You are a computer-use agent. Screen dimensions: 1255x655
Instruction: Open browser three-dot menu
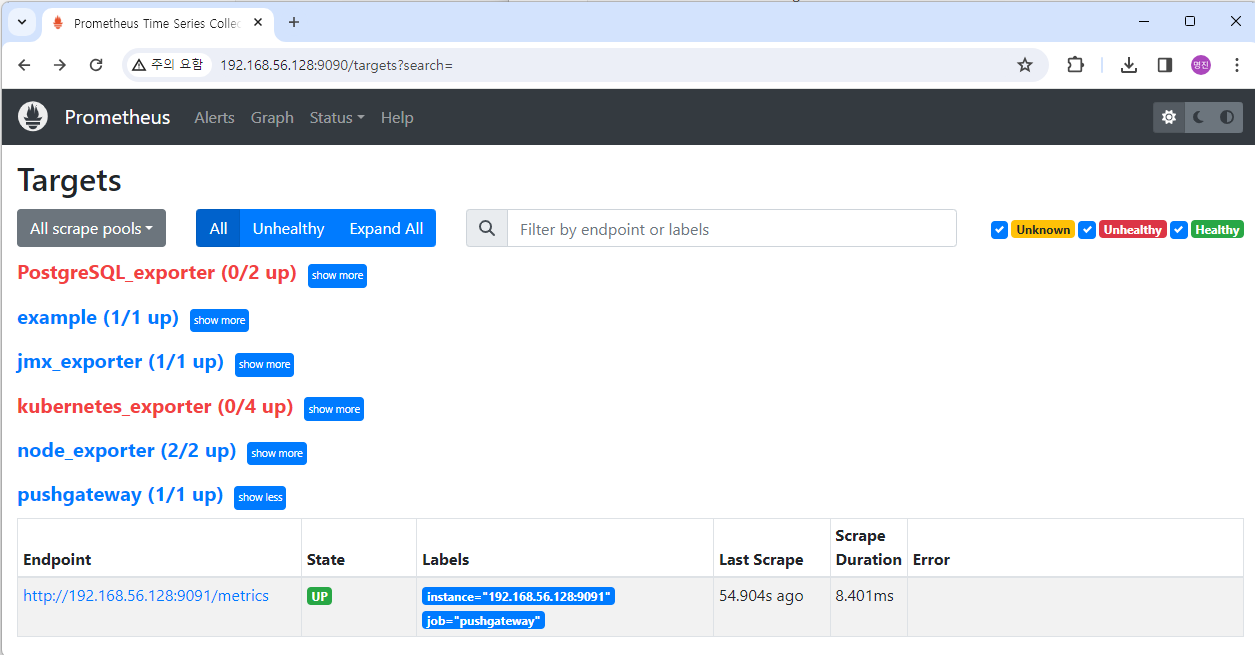click(1236, 65)
